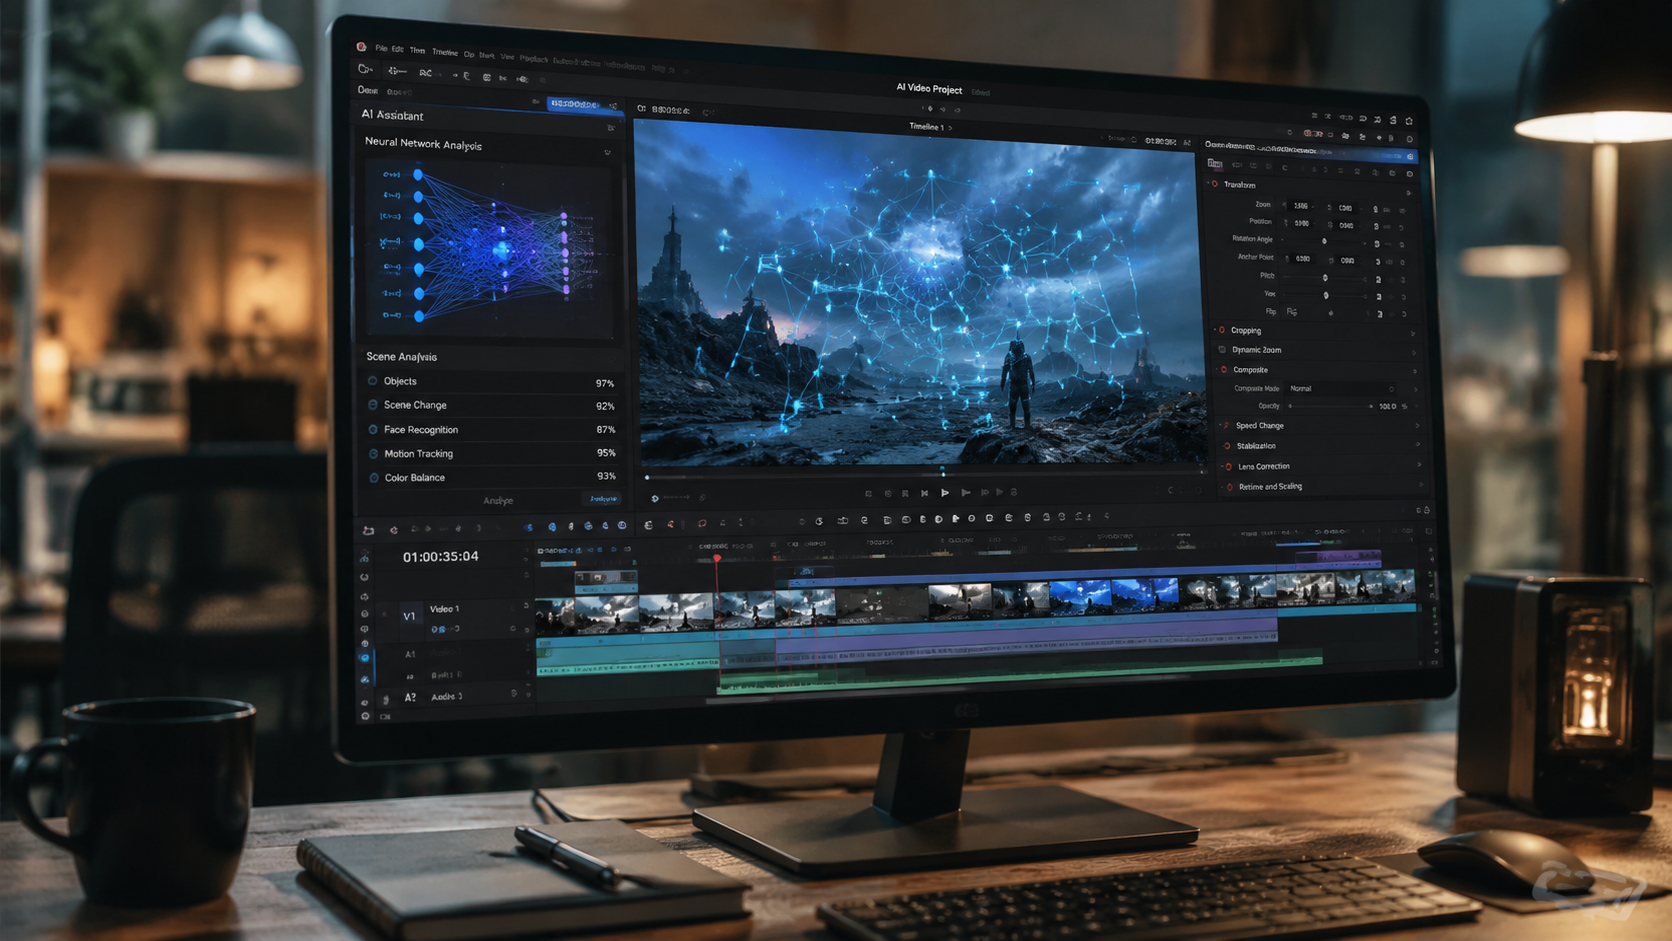Expand the Speed Change section chevron
Screen dimensions: 1672x941
(x=1417, y=427)
